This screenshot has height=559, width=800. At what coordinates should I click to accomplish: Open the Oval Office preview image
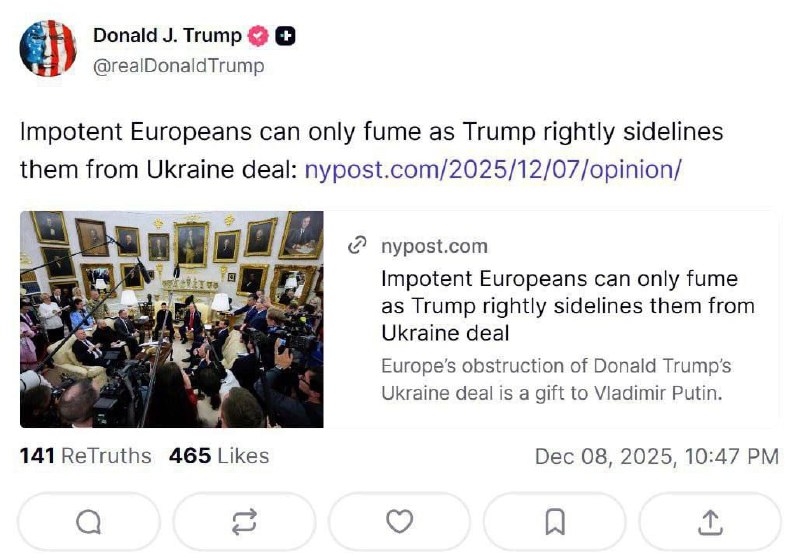tap(172, 319)
